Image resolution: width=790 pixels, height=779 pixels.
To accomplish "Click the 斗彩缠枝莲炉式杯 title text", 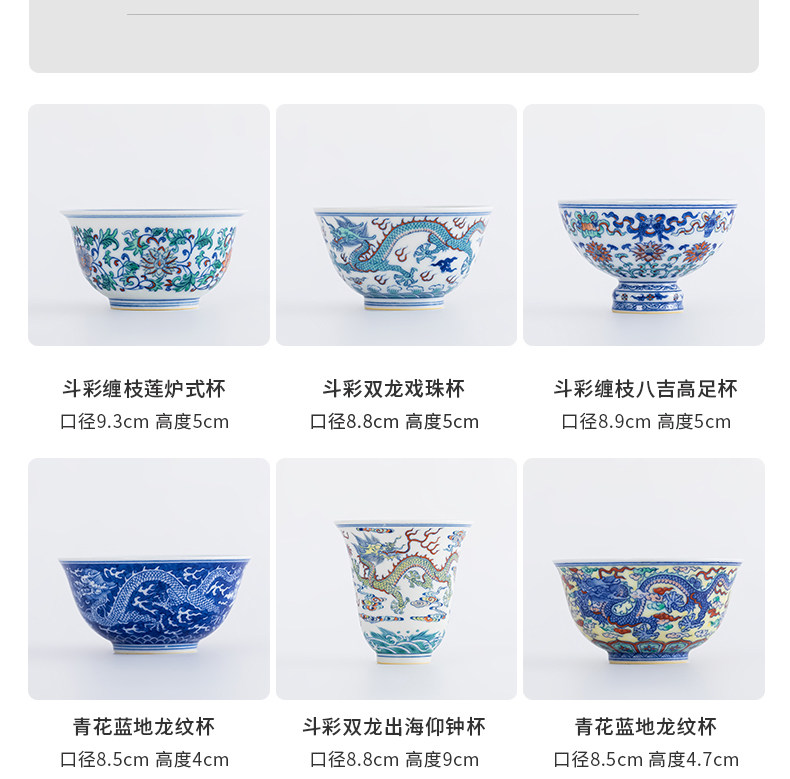I will coord(144,389).
